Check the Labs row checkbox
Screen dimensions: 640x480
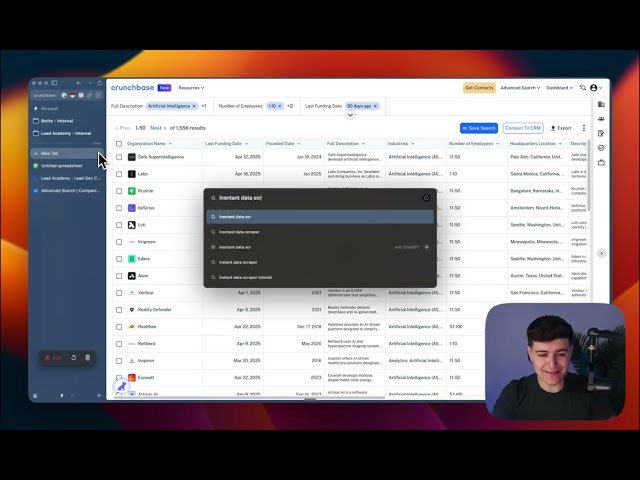coord(119,174)
